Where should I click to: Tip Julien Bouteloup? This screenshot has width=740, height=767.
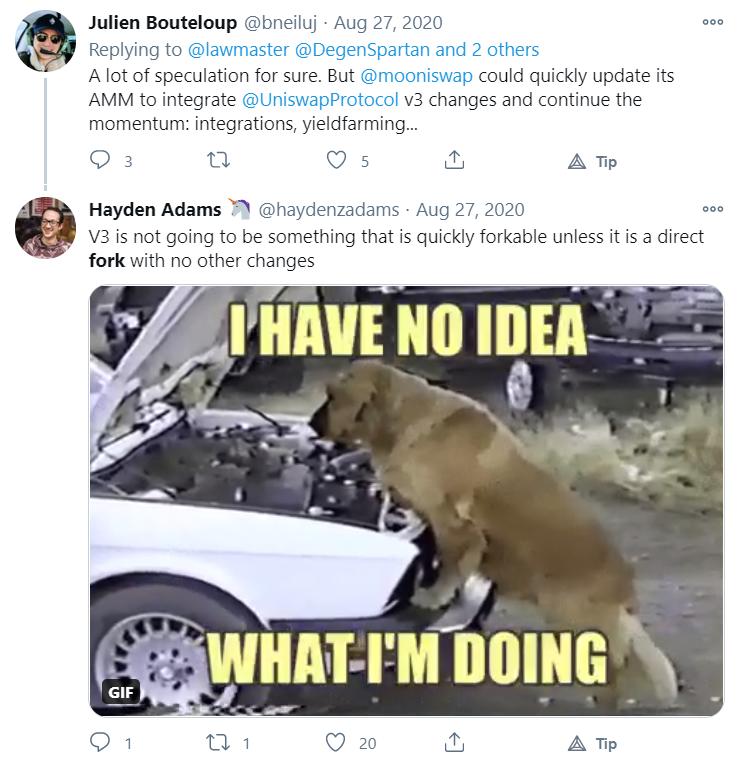592,162
